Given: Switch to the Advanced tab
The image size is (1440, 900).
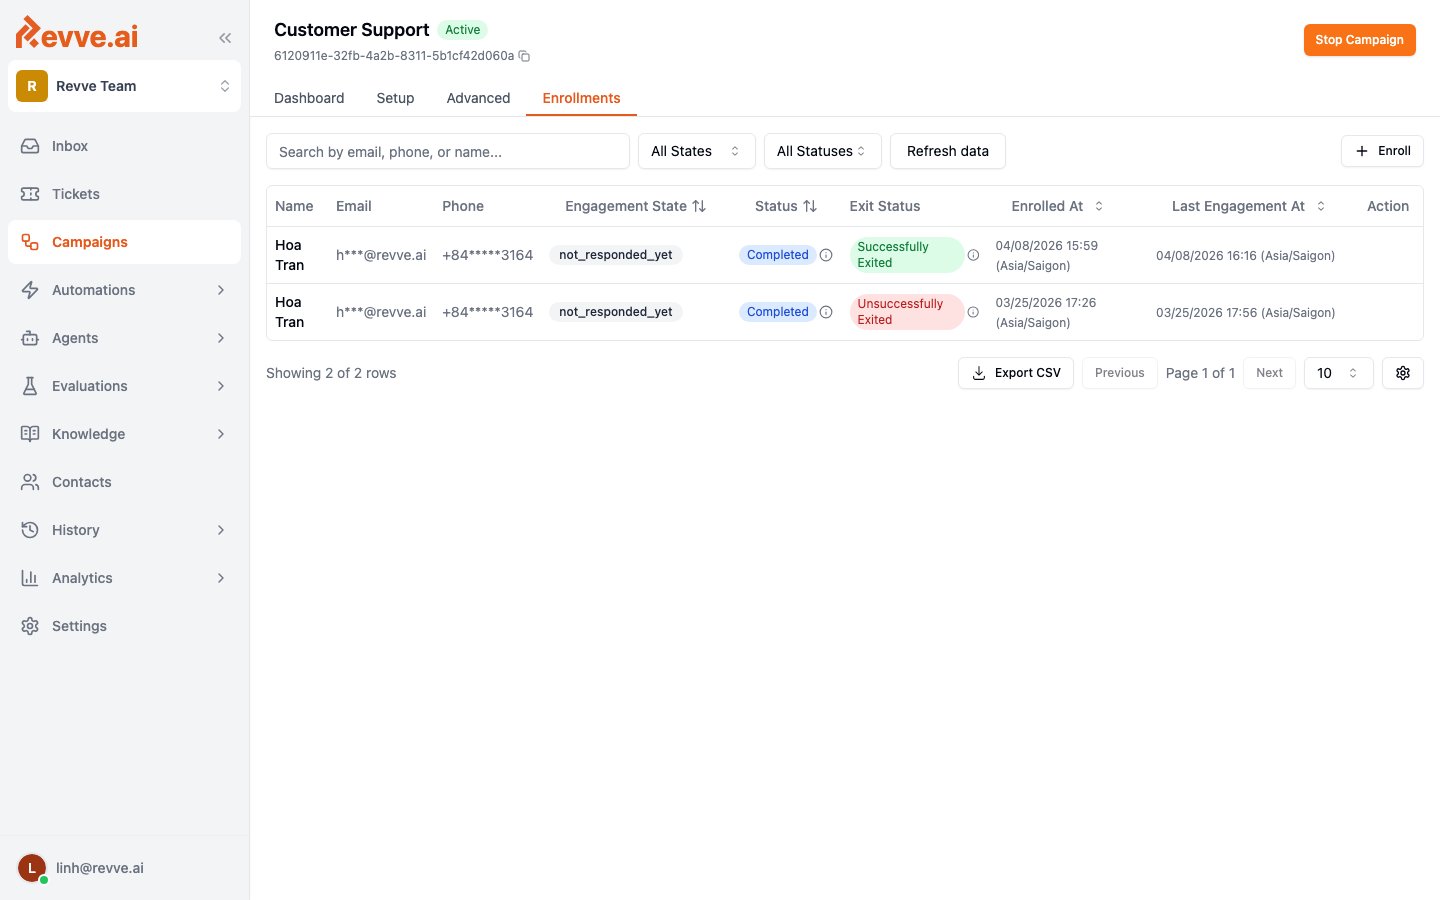Looking at the screenshot, I should [478, 98].
